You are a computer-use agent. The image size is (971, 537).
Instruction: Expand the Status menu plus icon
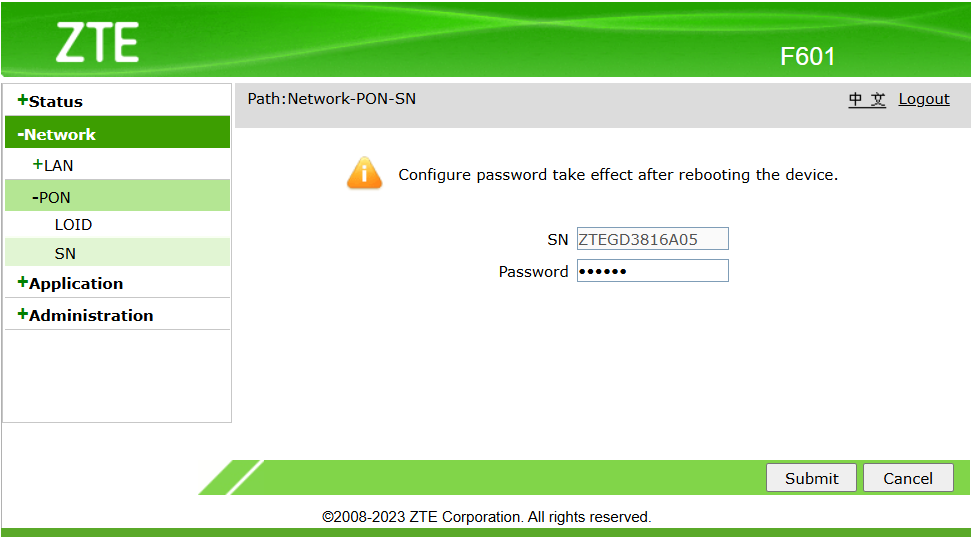tap(23, 100)
